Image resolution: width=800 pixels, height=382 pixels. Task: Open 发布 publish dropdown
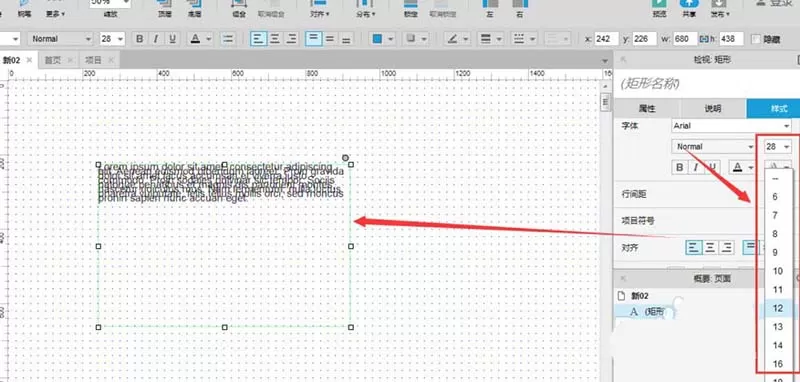pos(720,14)
